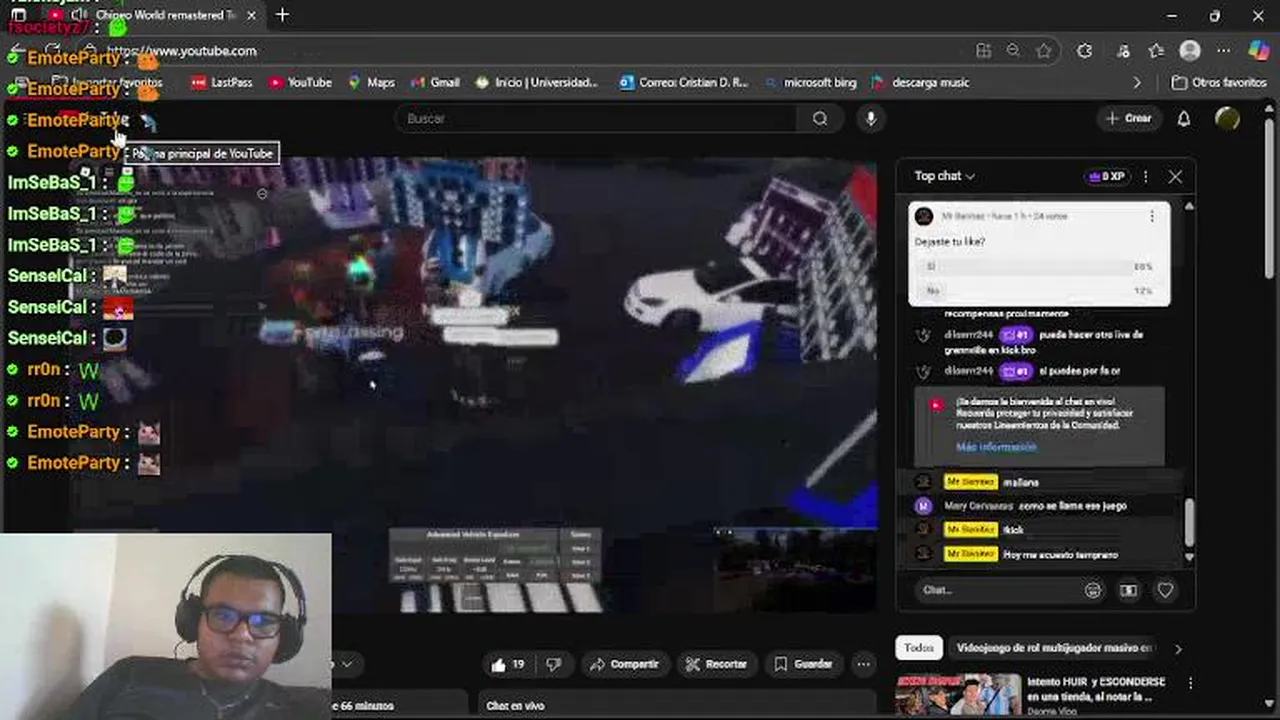Select Videojuego de rol multijugador chip

point(1054,648)
